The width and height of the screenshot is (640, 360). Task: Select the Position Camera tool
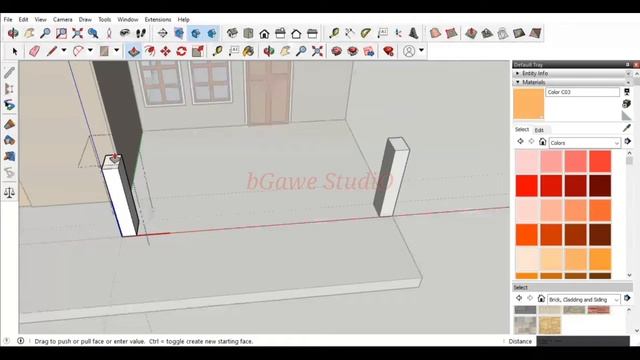click(109, 33)
